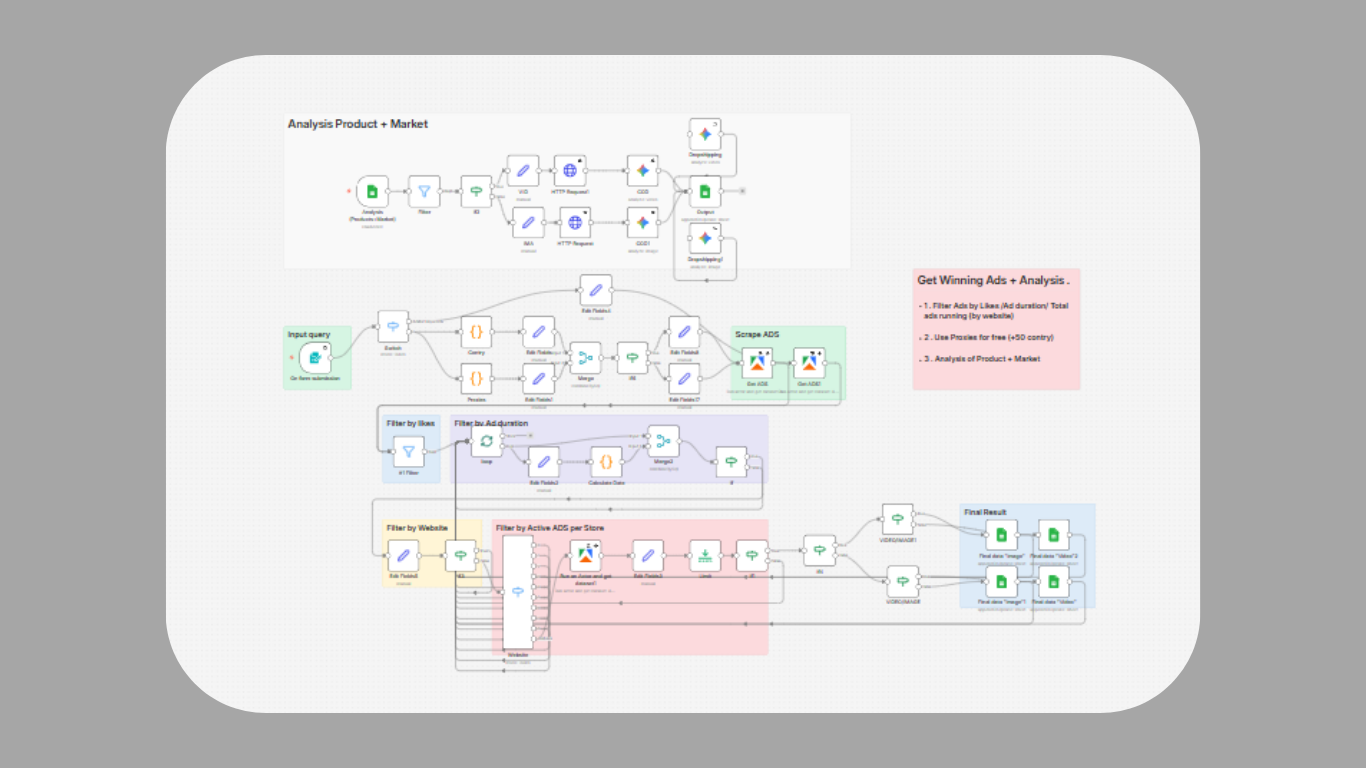
Task: Click the "Limit" node in Filter by Active ADS
Action: (706, 555)
